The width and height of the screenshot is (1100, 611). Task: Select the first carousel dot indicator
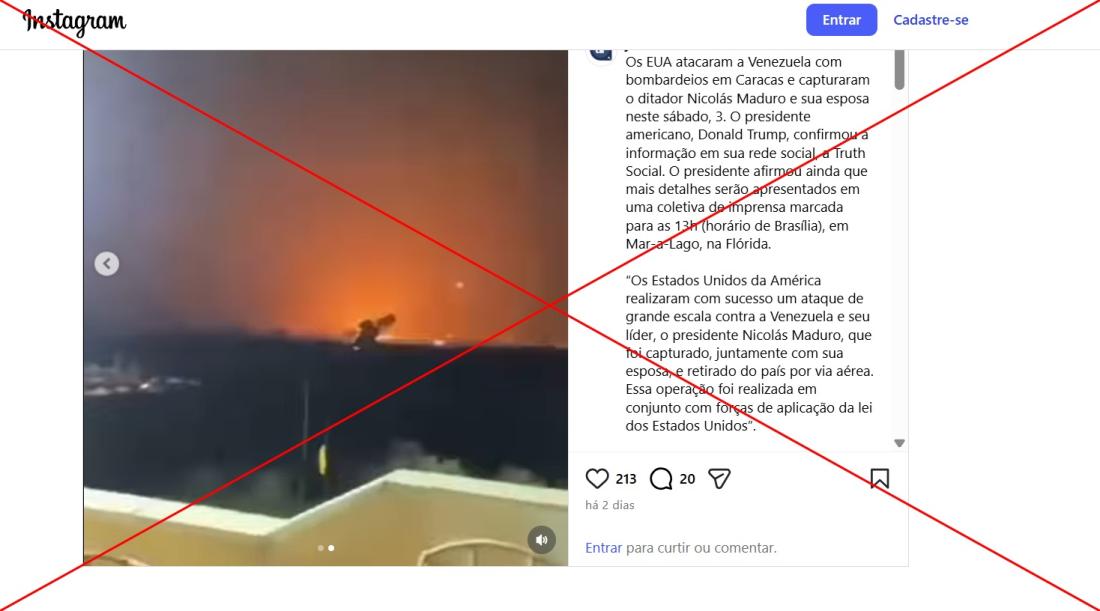[321, 548]
